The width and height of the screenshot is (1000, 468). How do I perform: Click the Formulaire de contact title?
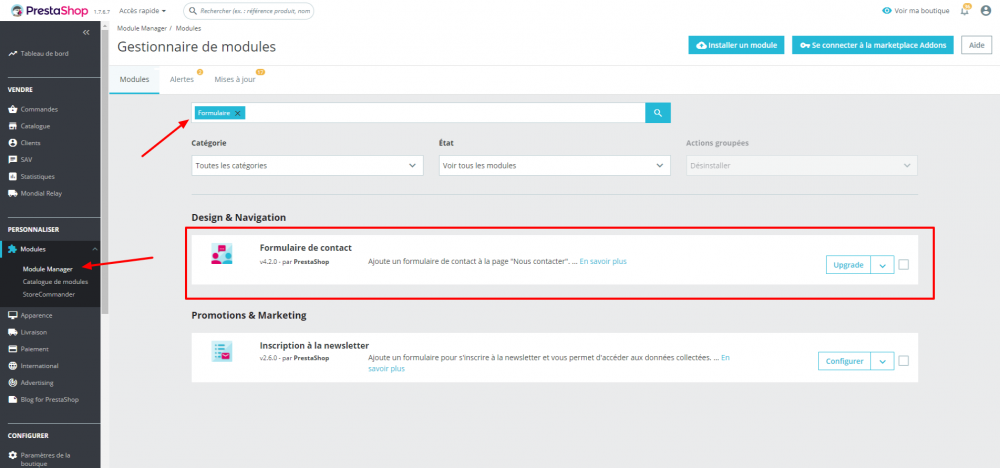pos(305,248)
